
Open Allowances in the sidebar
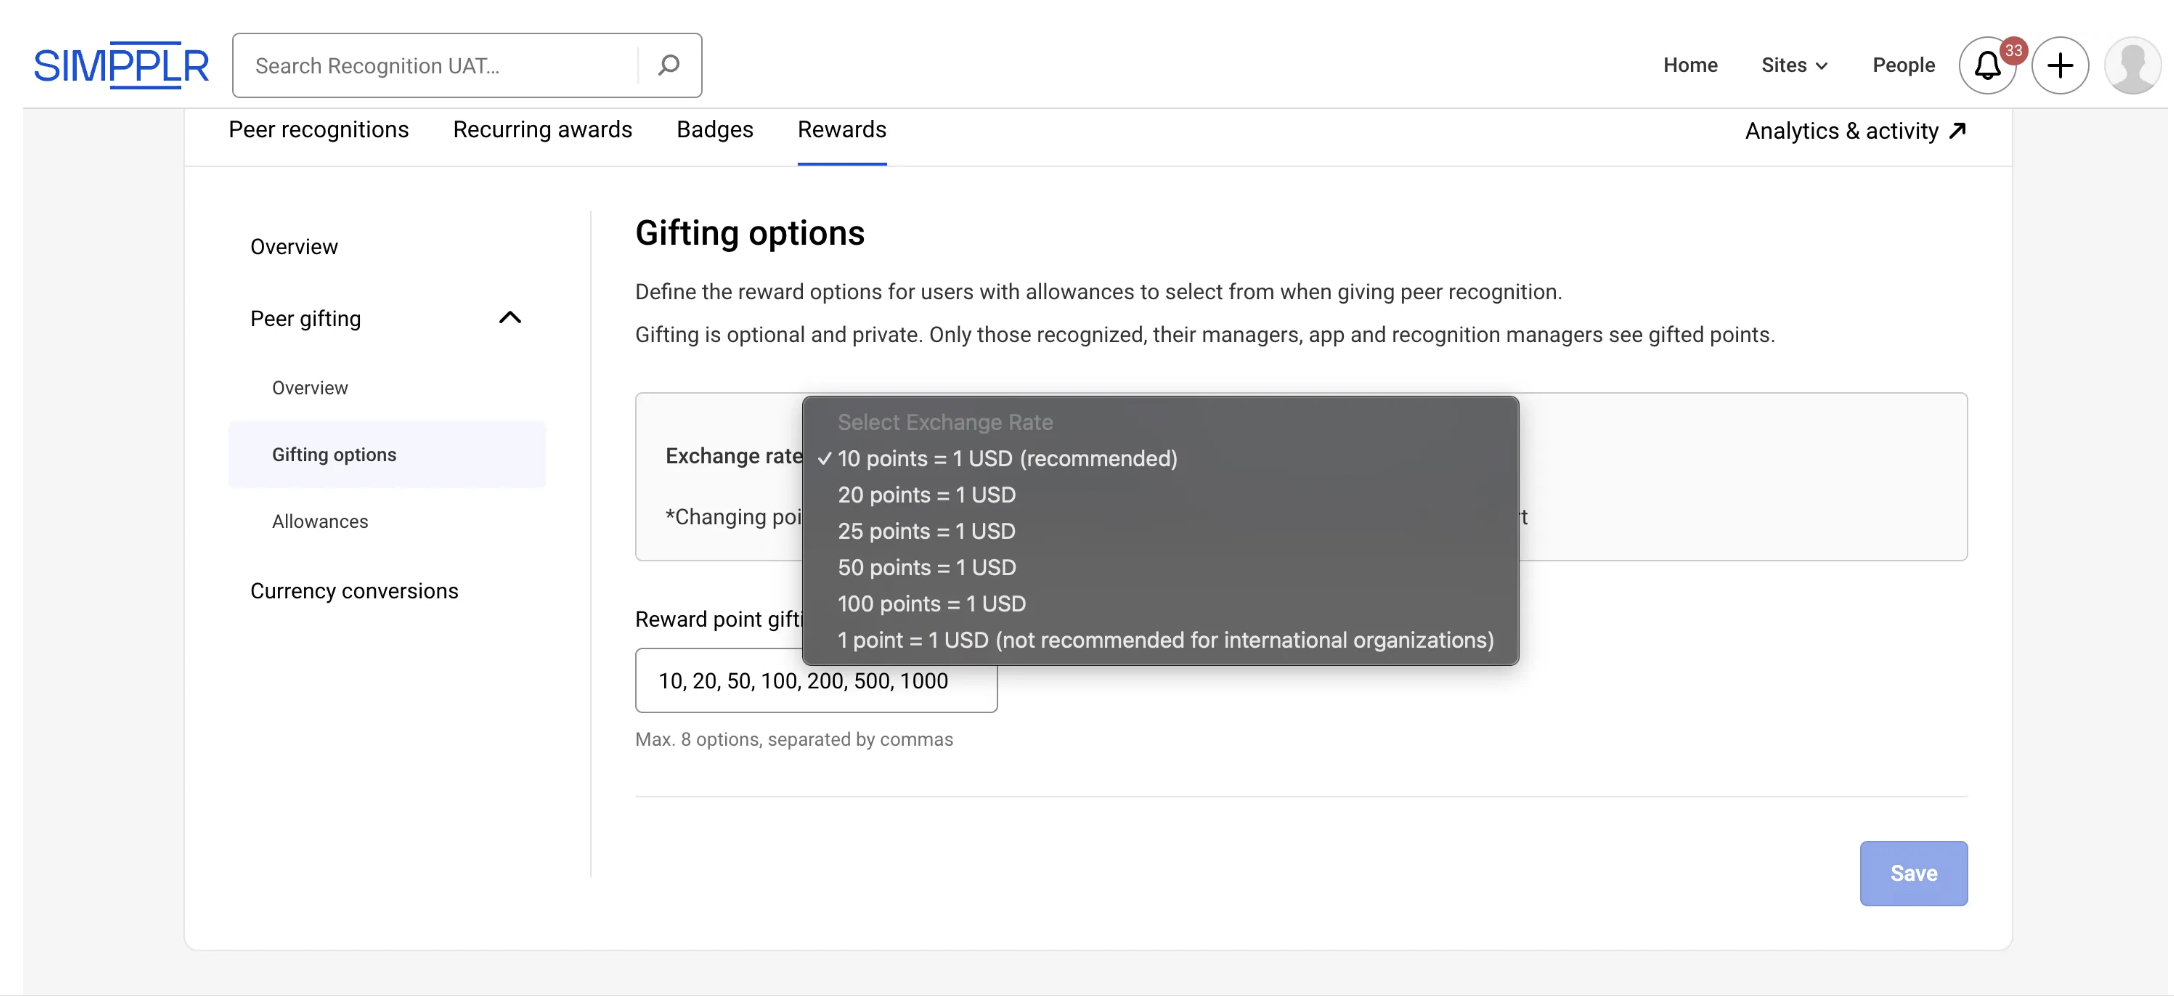coord(320,522)
